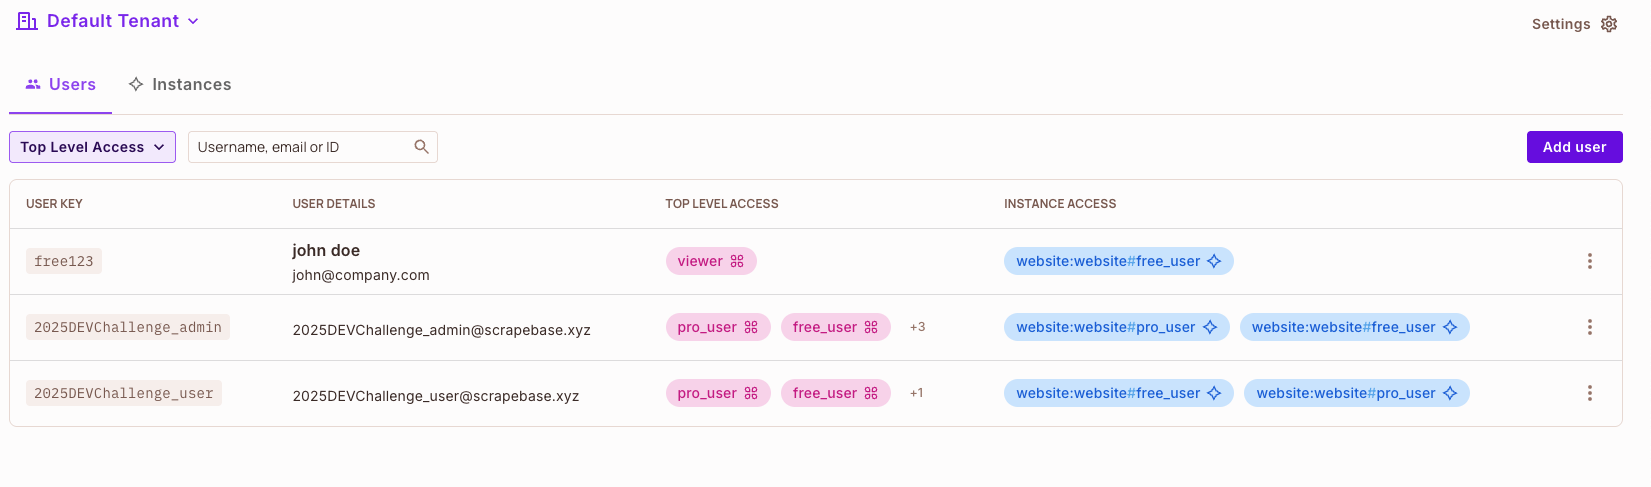Click the tenant building icon
1651x487 pixels.
pyautogui.click(x=27, y=21)
